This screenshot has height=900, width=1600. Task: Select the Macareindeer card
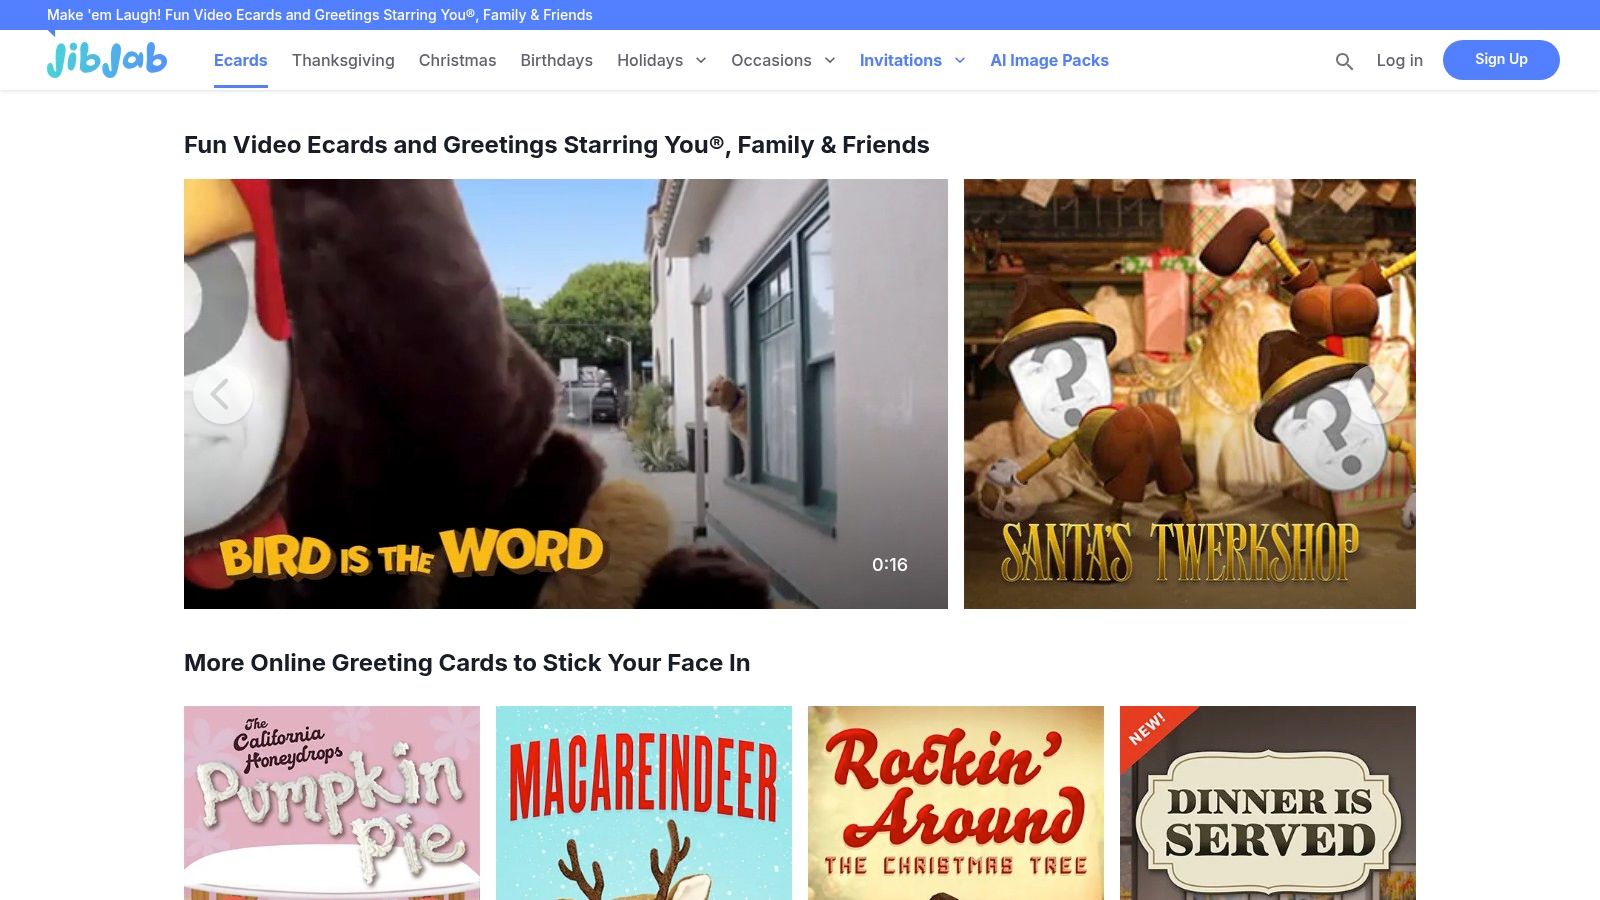(x=644, y=803)
